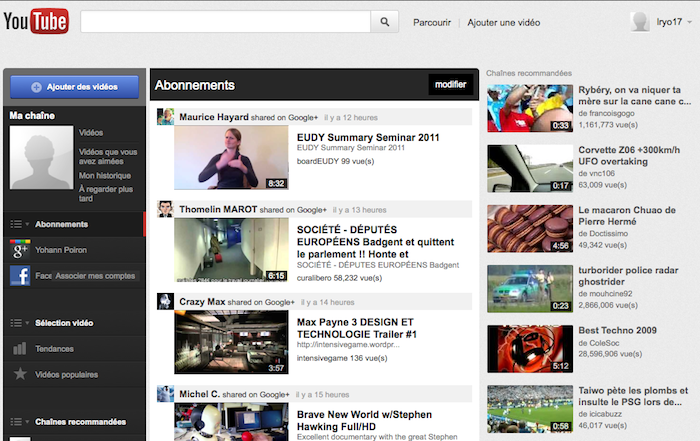Click the YouTube logo

36,20
